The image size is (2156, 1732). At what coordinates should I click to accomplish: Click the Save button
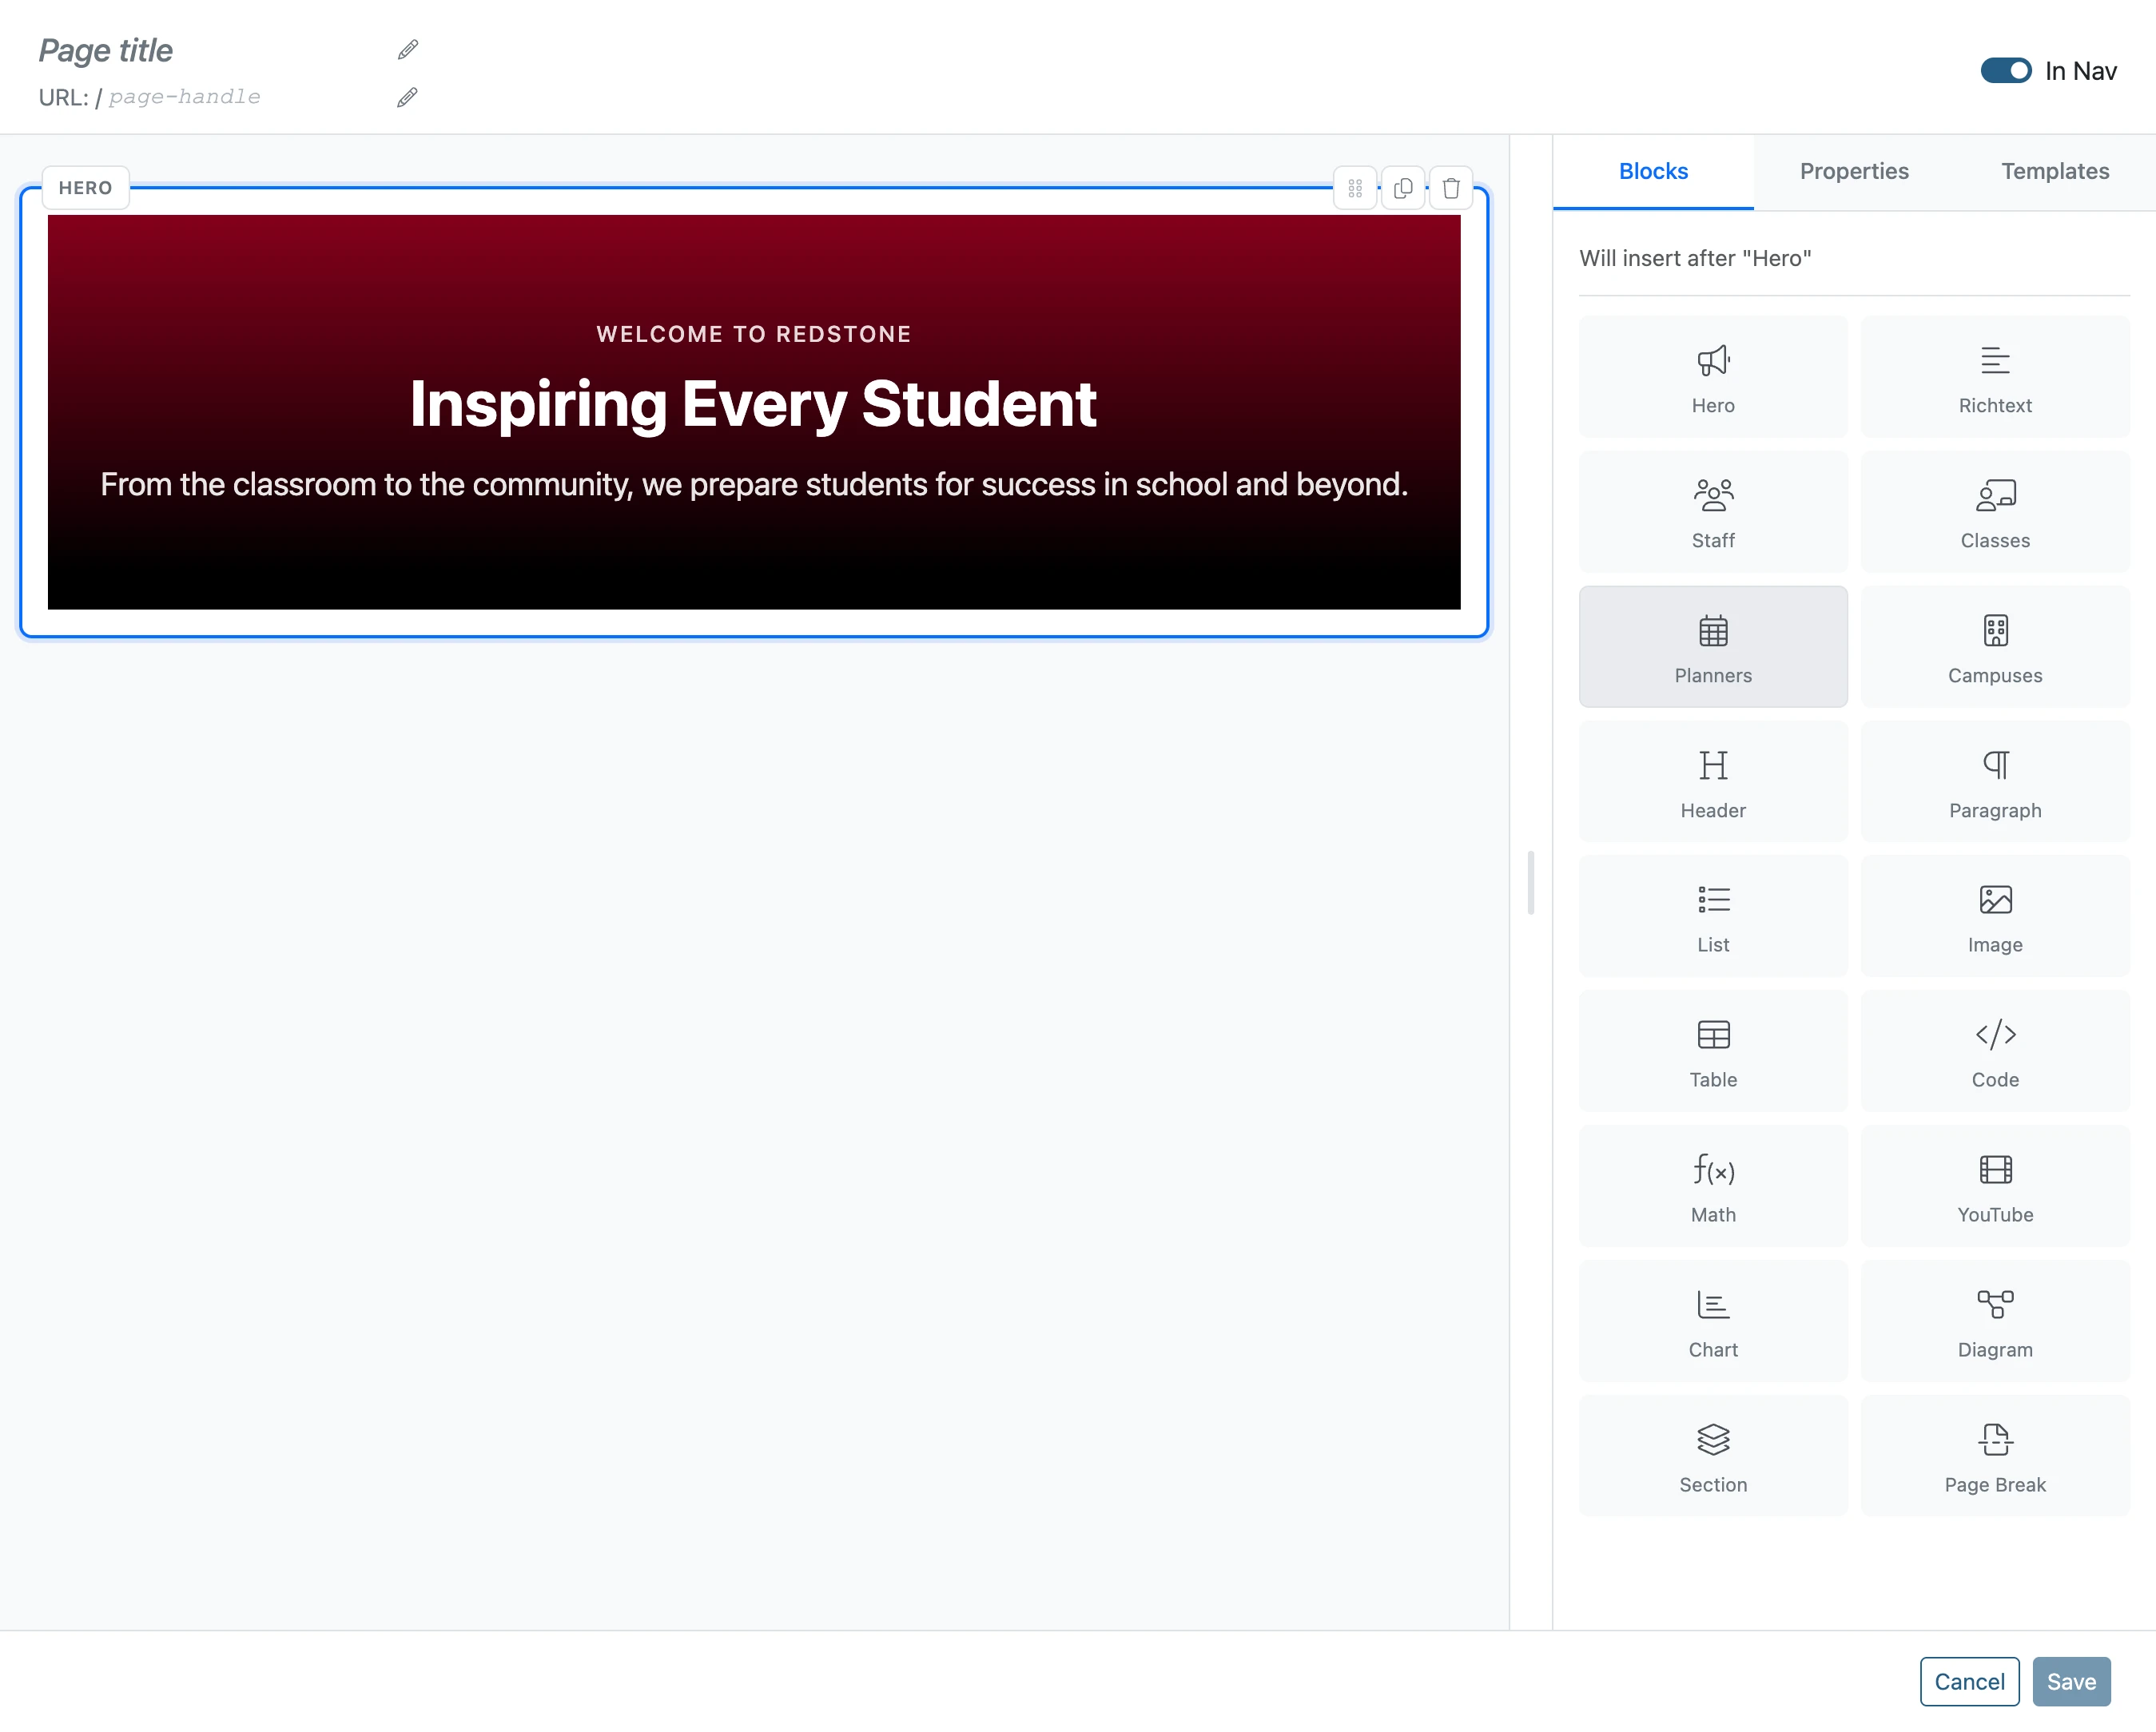coord(2071,1681)
